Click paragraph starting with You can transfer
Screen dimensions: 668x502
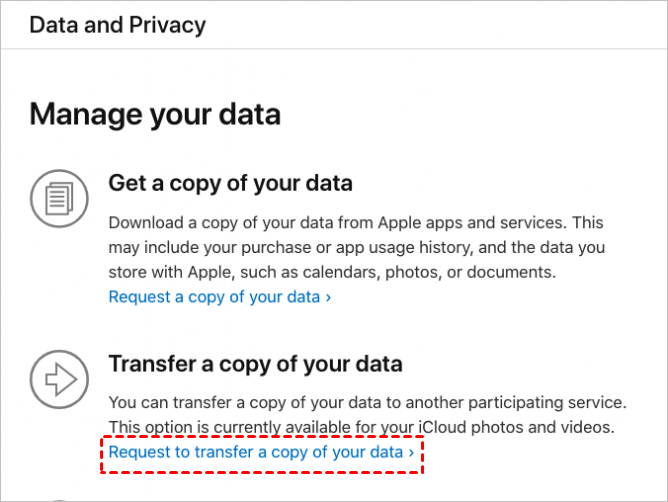click(x=367, y=415)
